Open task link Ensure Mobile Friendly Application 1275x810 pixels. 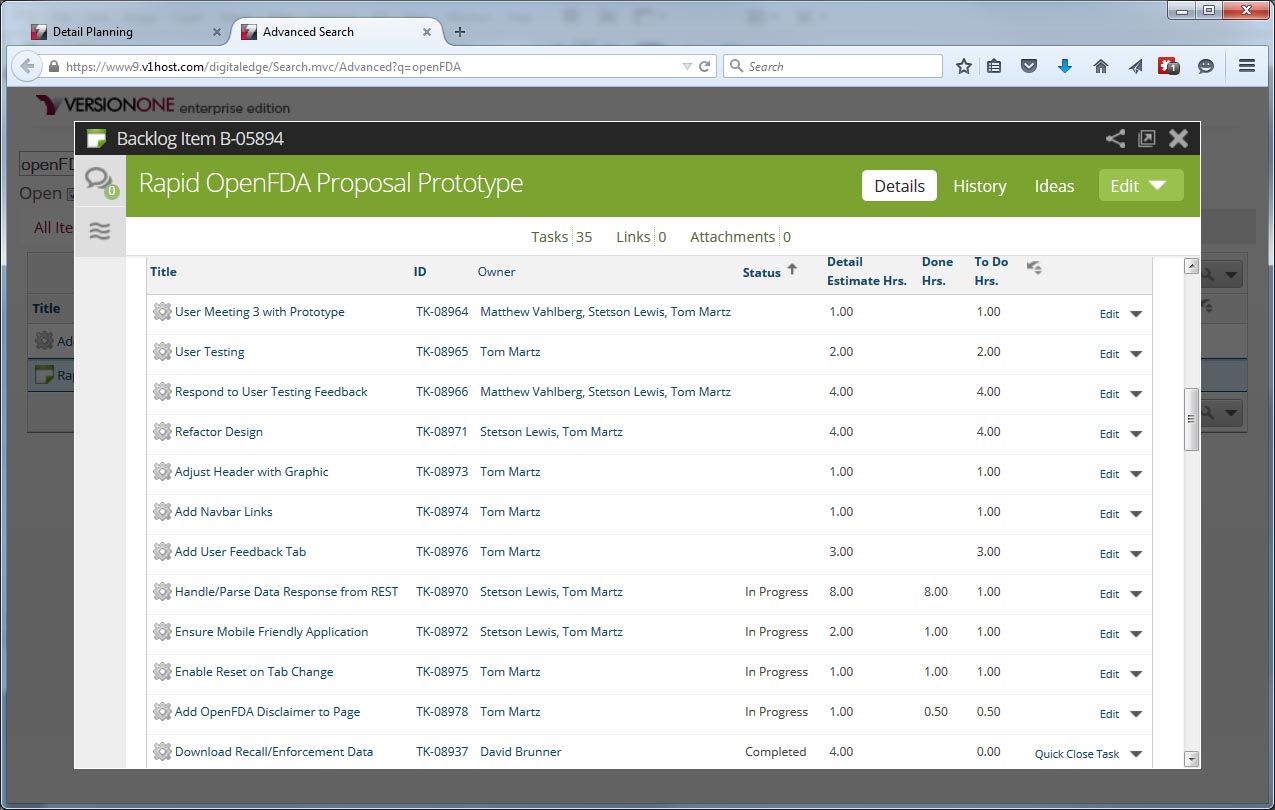pyautogui.click(x=272, y=632)
